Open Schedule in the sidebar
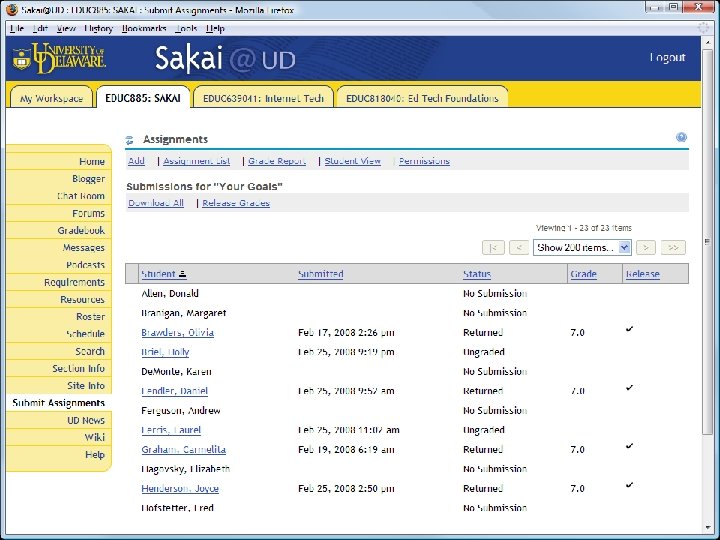 [85, 334]
